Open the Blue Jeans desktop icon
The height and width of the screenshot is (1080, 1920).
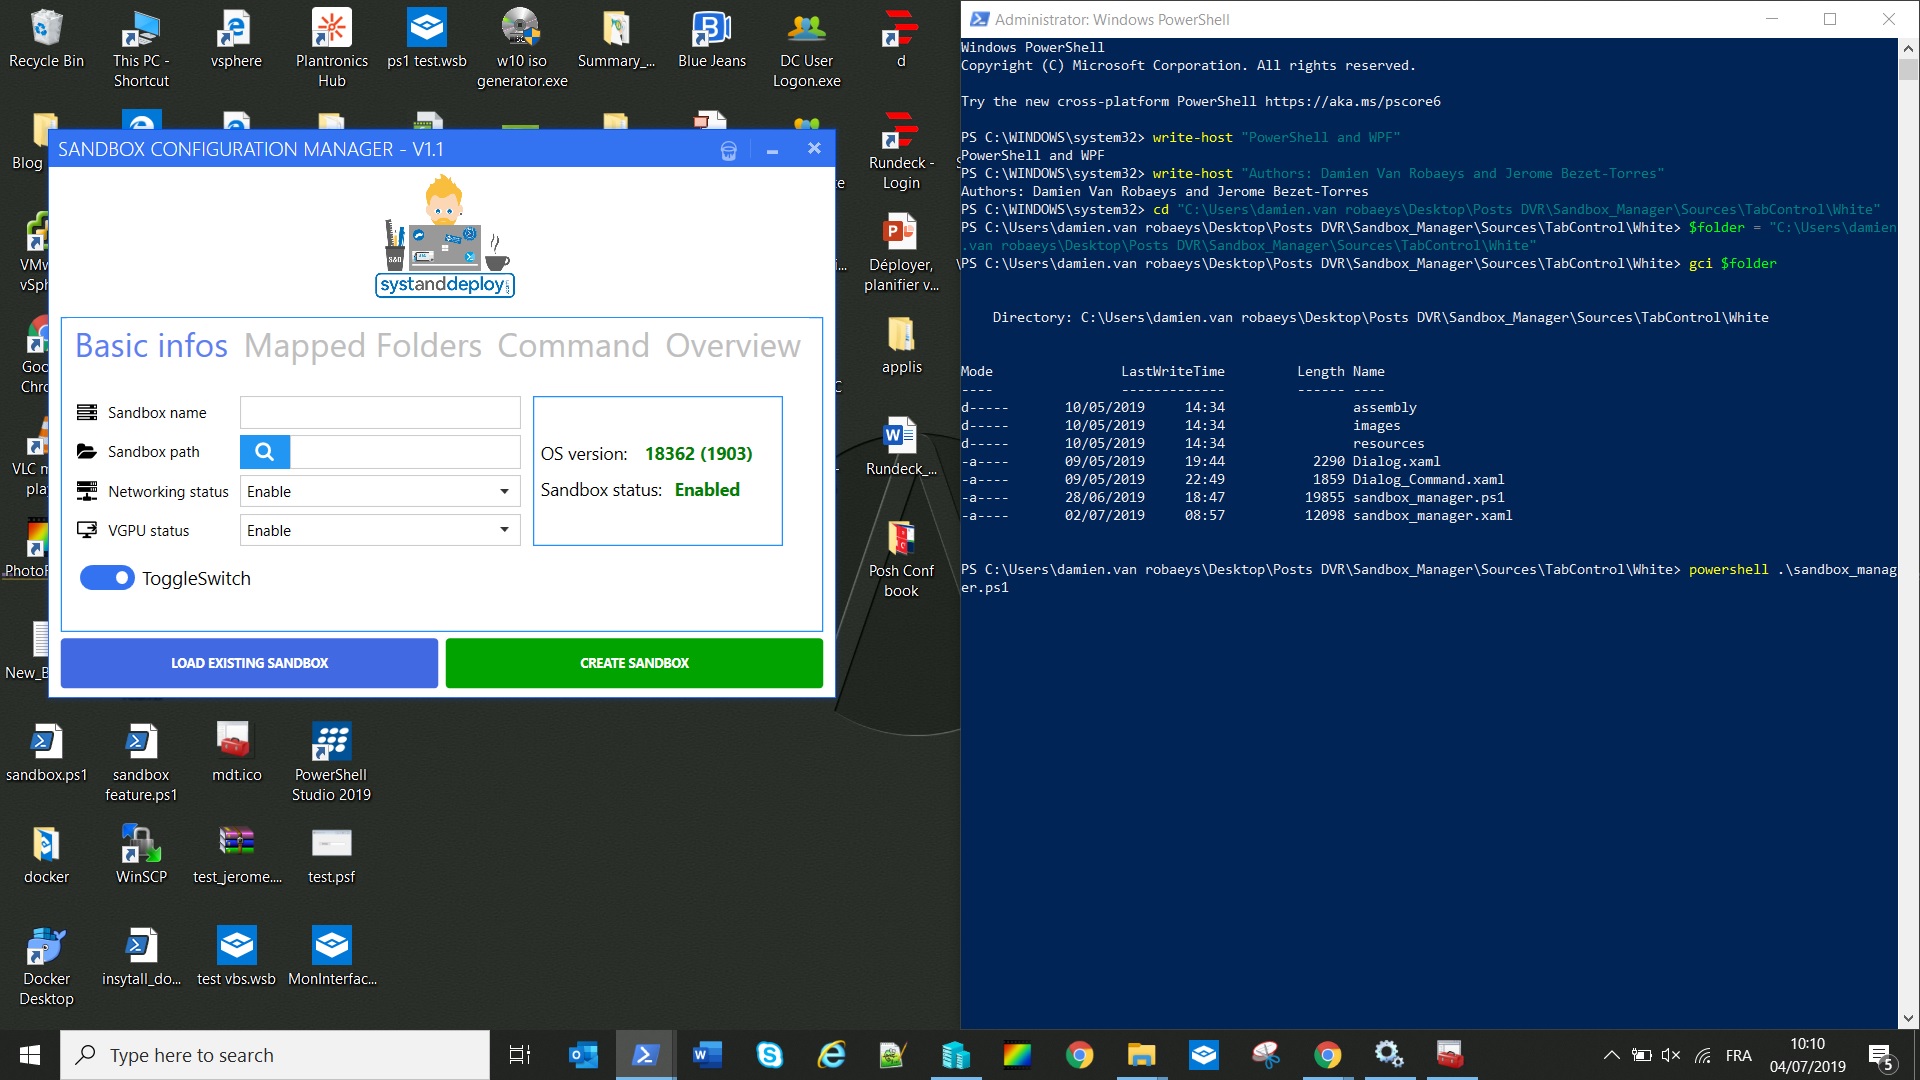tap(711, 30)
